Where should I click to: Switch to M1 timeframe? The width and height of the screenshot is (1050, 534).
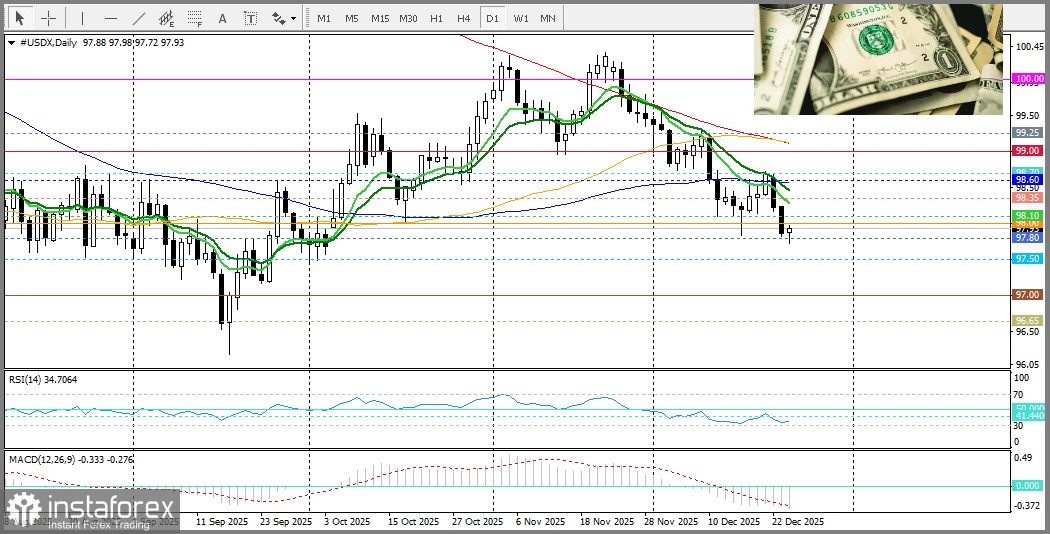point(323,18)
